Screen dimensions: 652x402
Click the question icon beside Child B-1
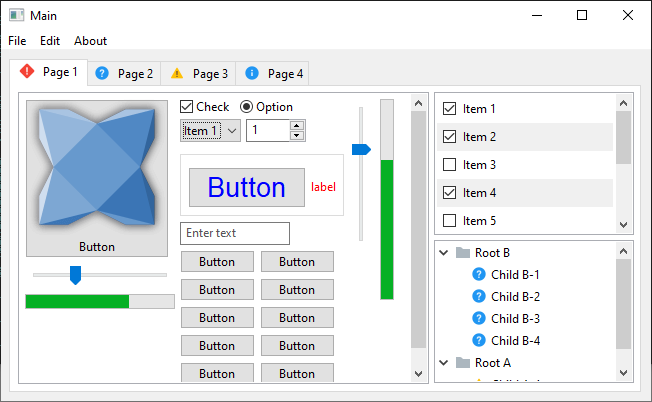479,274
